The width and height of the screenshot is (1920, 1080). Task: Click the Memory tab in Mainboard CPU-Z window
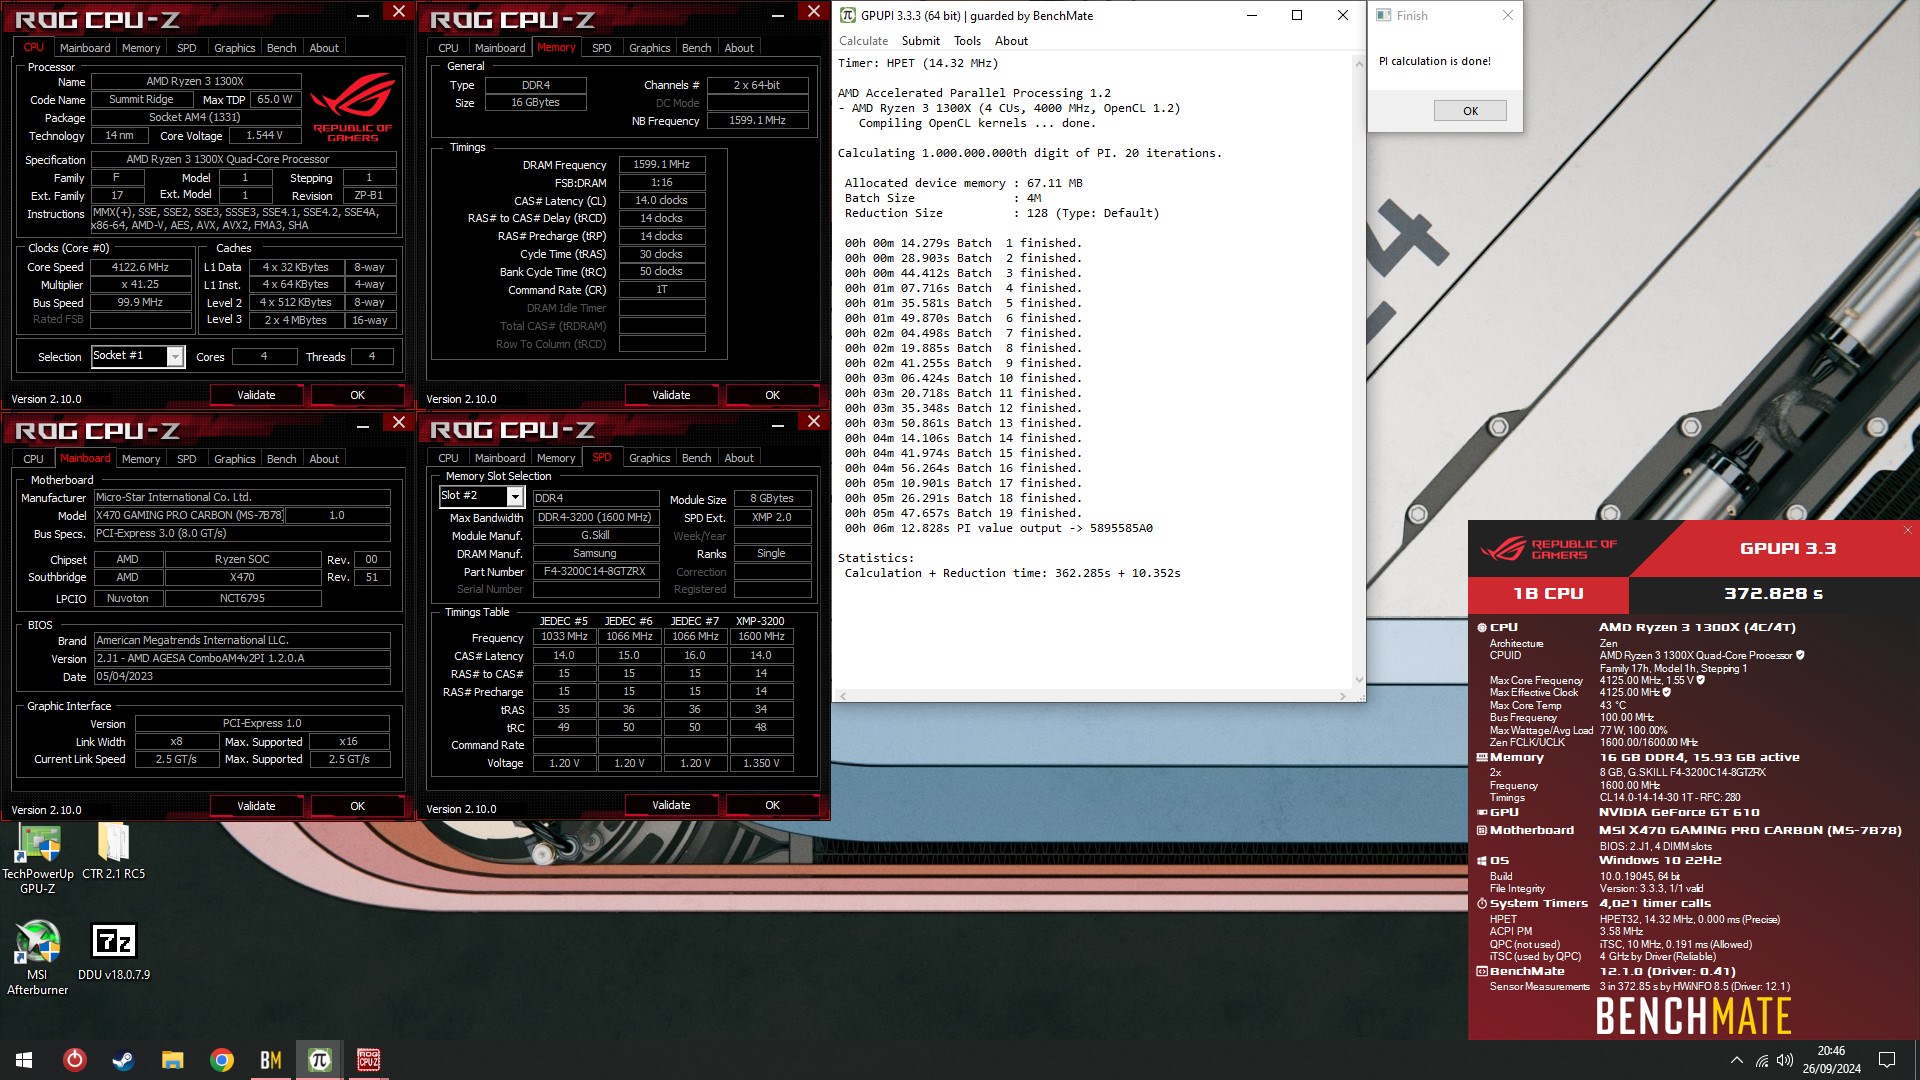[141, 459]
